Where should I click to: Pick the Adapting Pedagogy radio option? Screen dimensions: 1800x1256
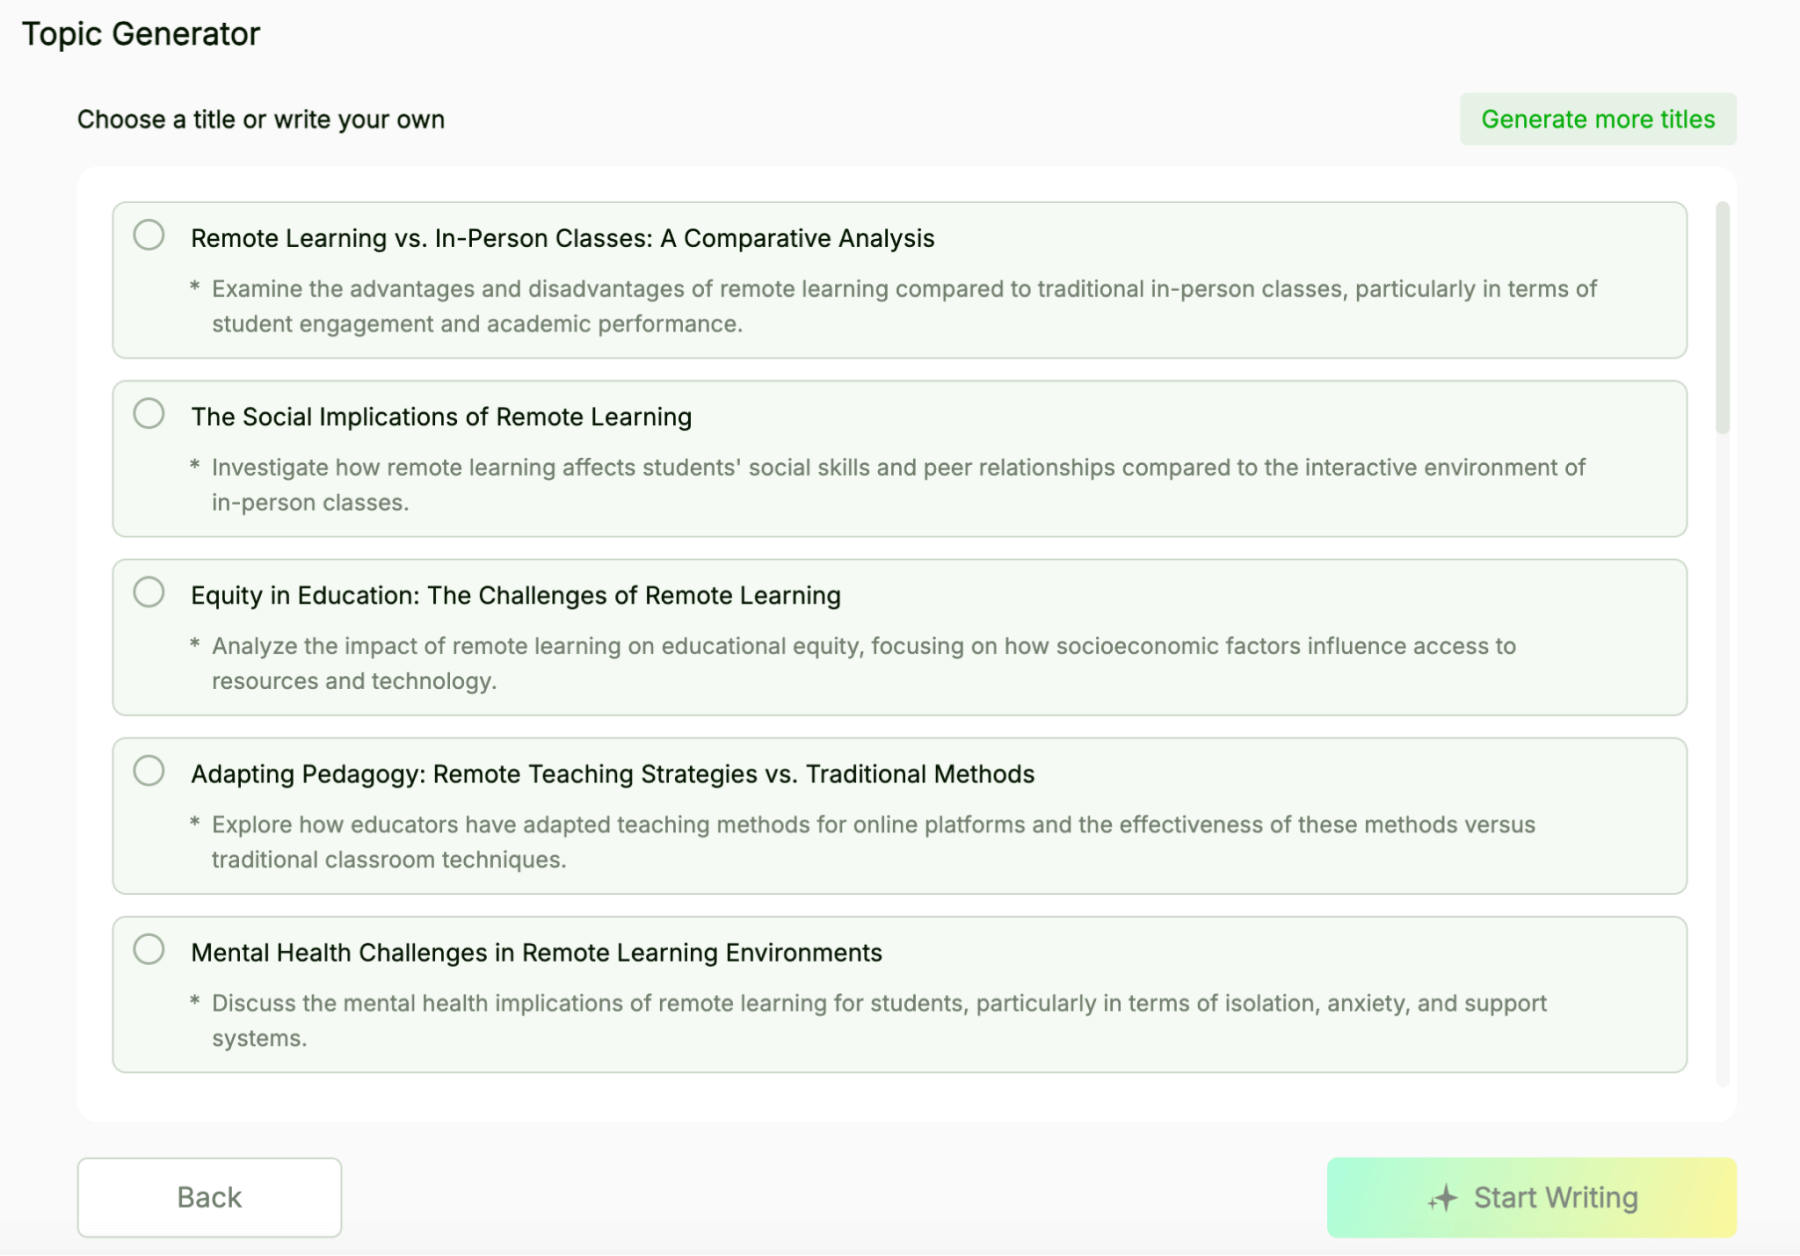pos(149,771)
